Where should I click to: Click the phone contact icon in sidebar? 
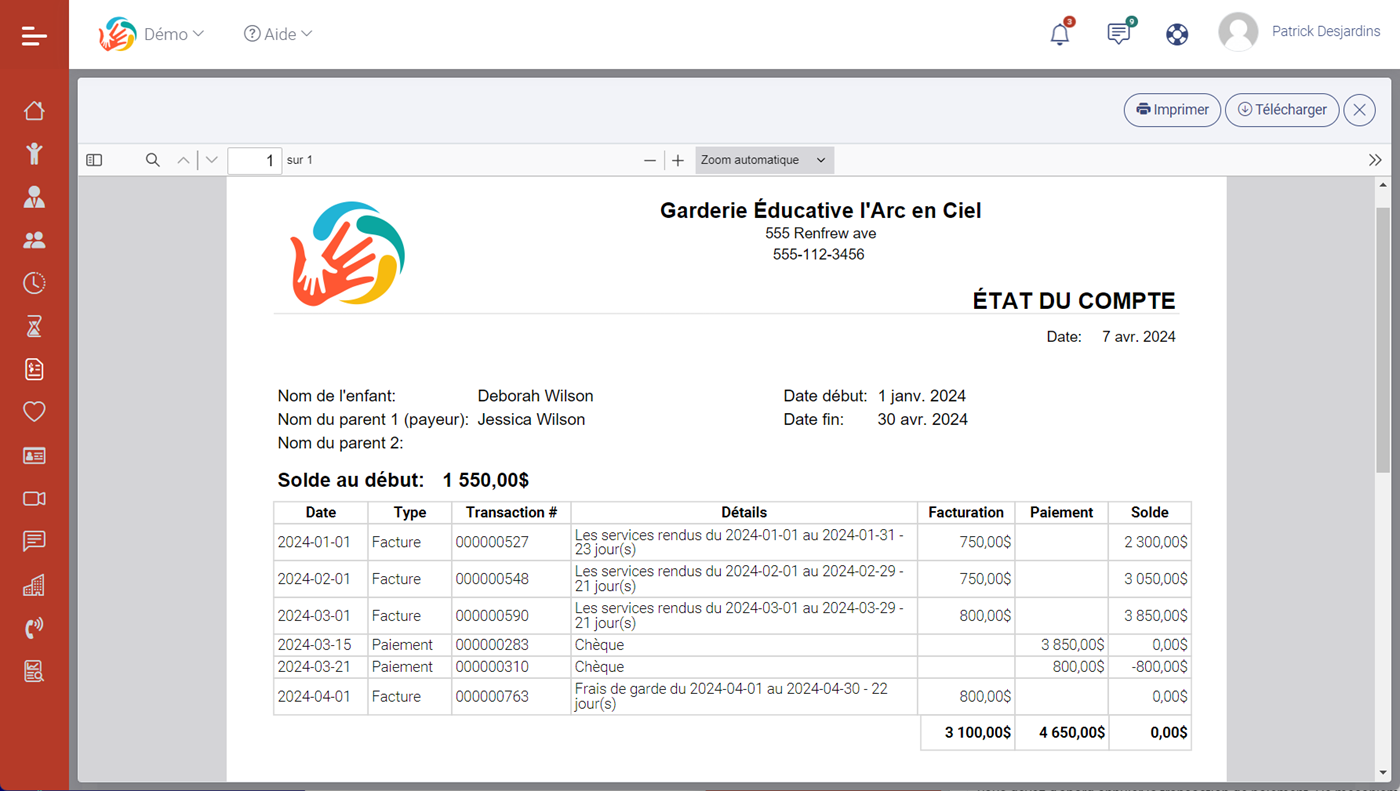tap(34, 627)
